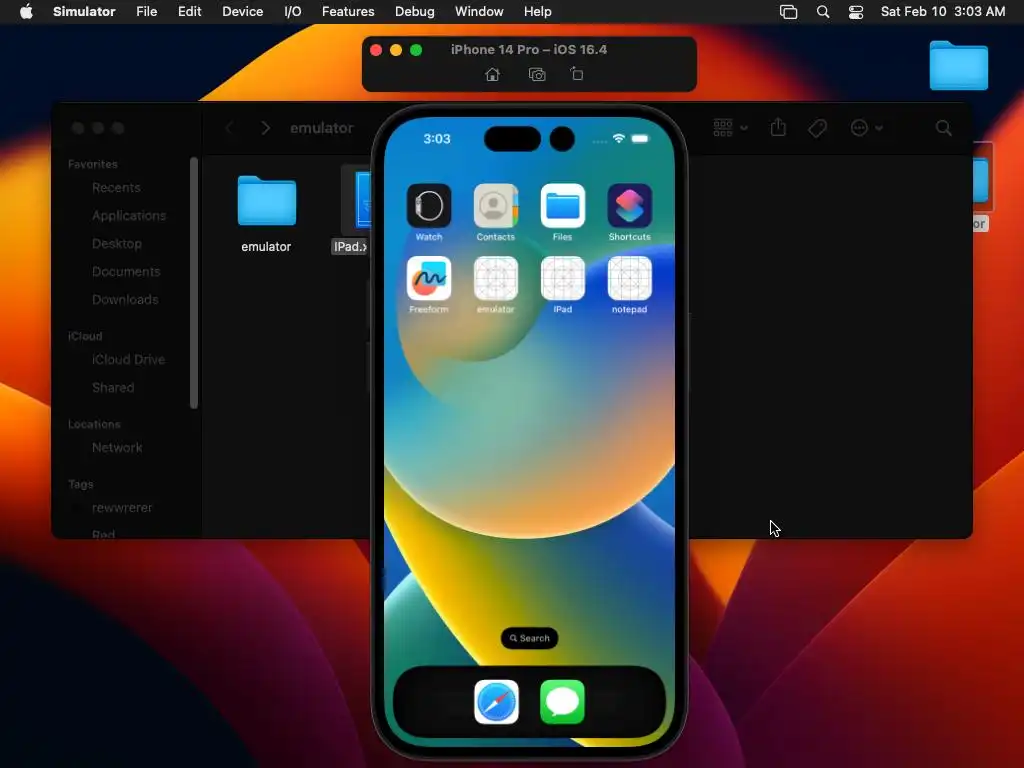Image resolution: width=1024 pixels, height=768 pixels.
Task: Click the emulator title in Finder toolbar
Action: click(321, 128)
